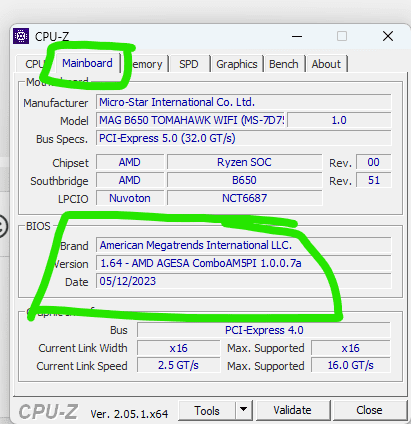Click the CPU-Z app icon in title bar
Image resolution: width=411 pixels, height=424 pixels.
[21, 36]
